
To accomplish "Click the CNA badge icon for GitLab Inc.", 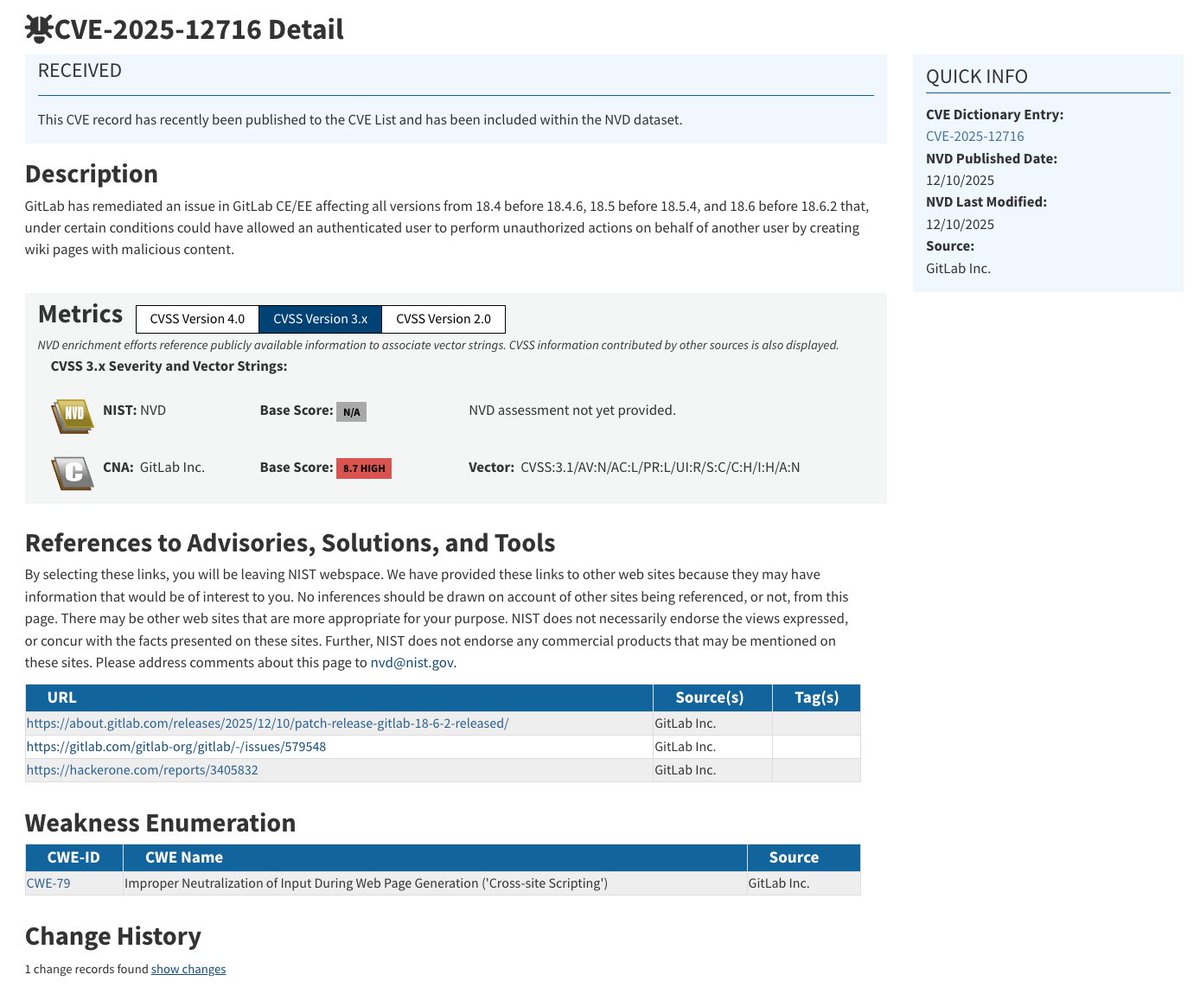I will 72,471.
